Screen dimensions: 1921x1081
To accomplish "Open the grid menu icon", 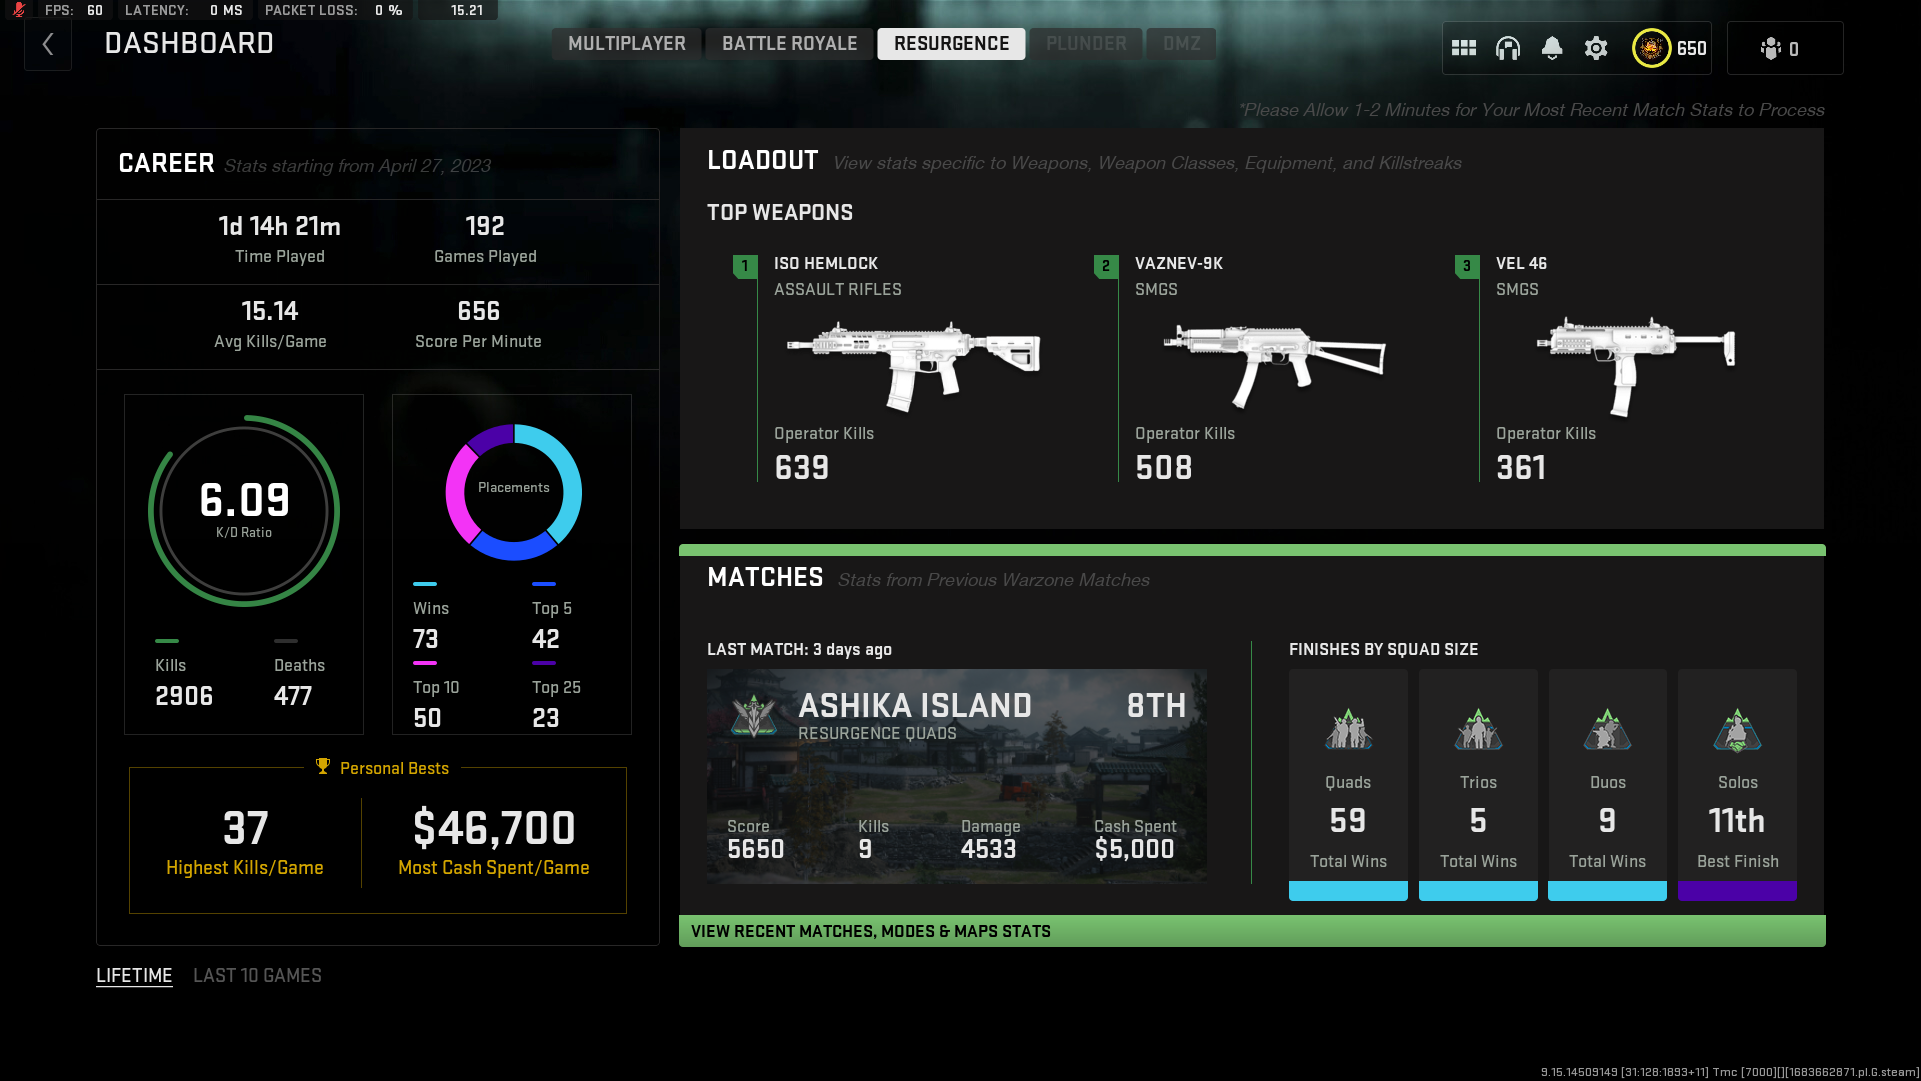I will (1464, 48).
